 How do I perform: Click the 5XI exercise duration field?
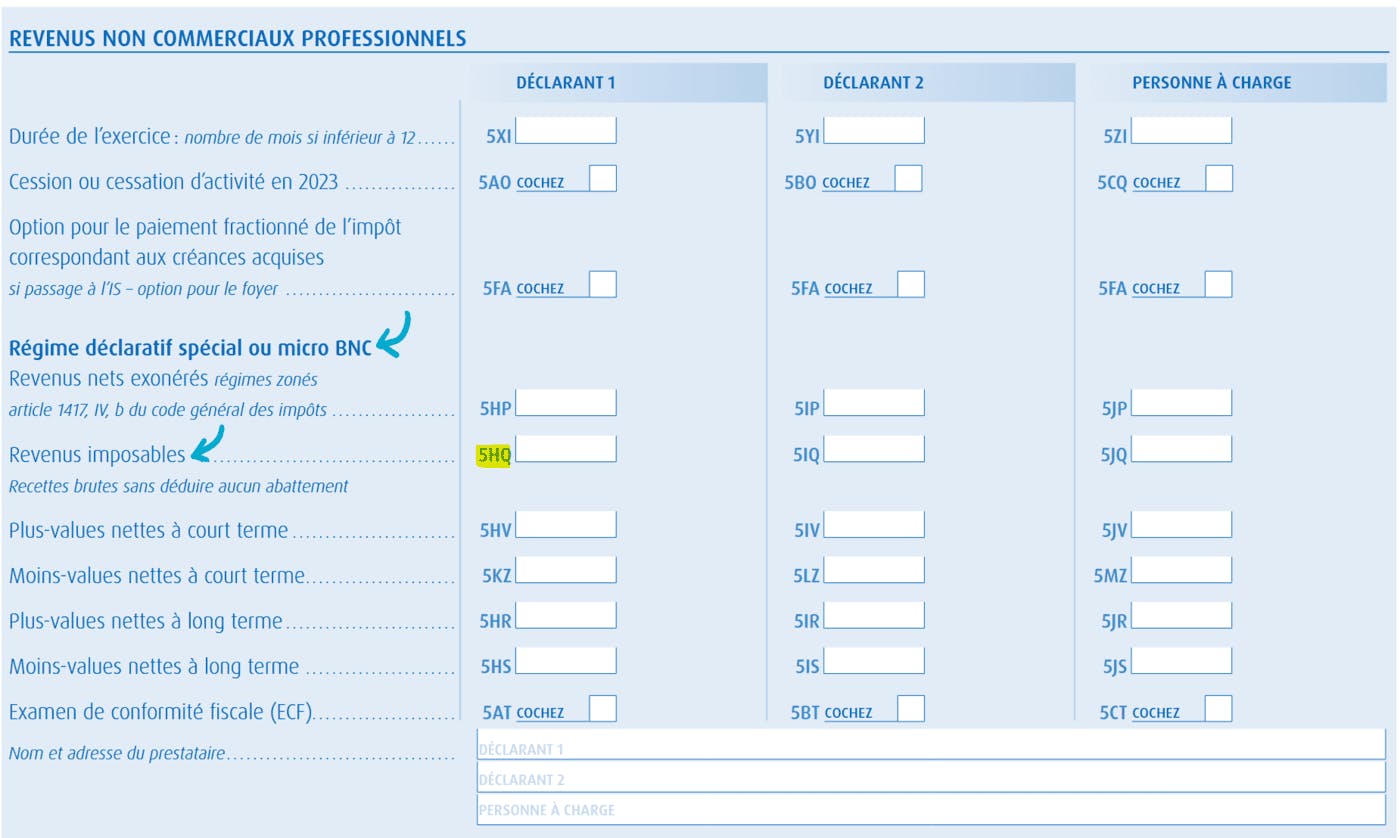(566, 131)
